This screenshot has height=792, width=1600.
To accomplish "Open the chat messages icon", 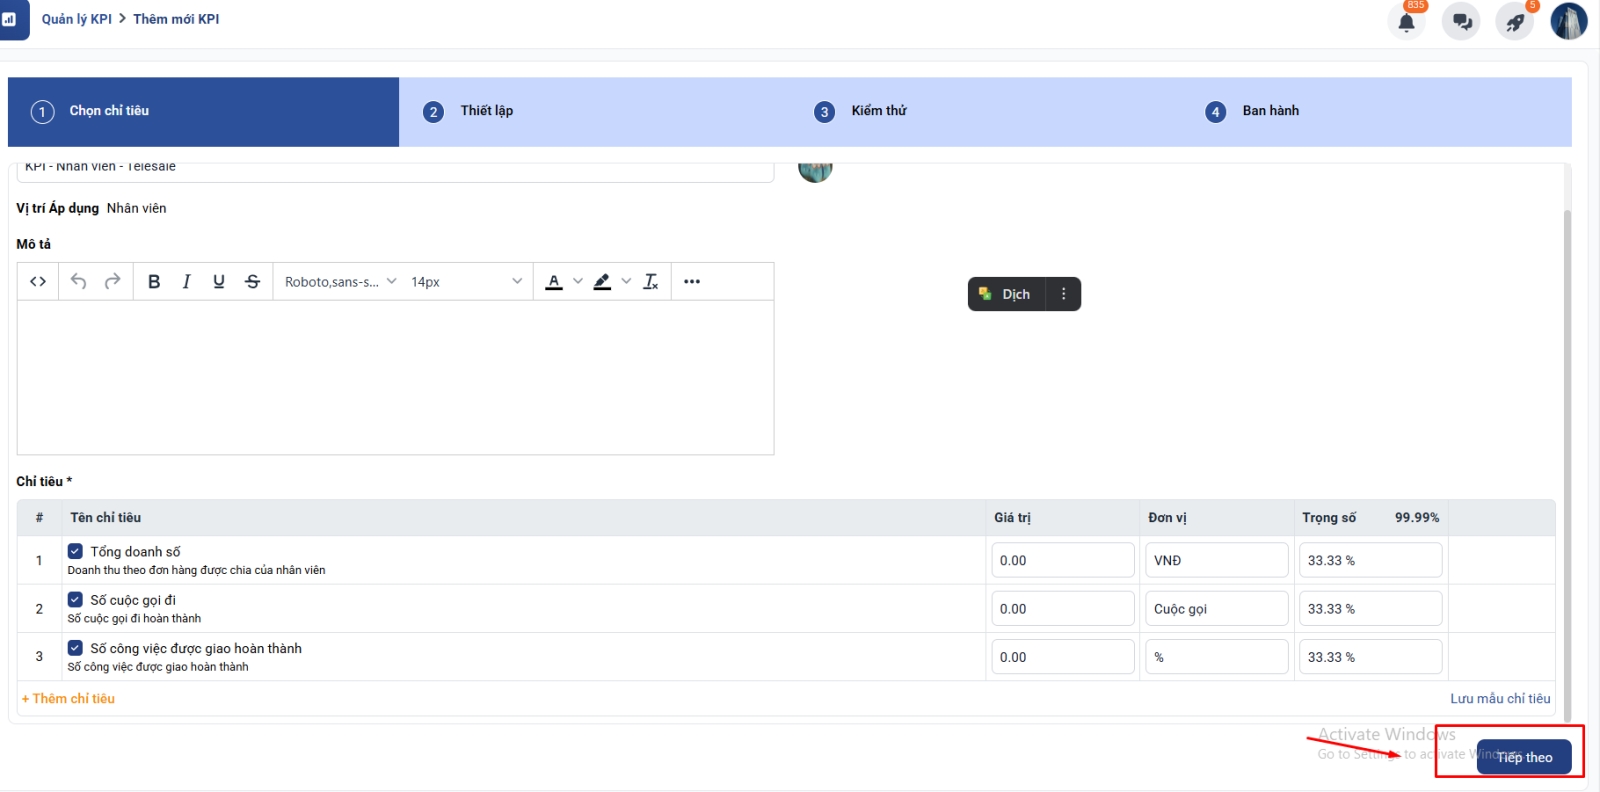I will 1461,22.
